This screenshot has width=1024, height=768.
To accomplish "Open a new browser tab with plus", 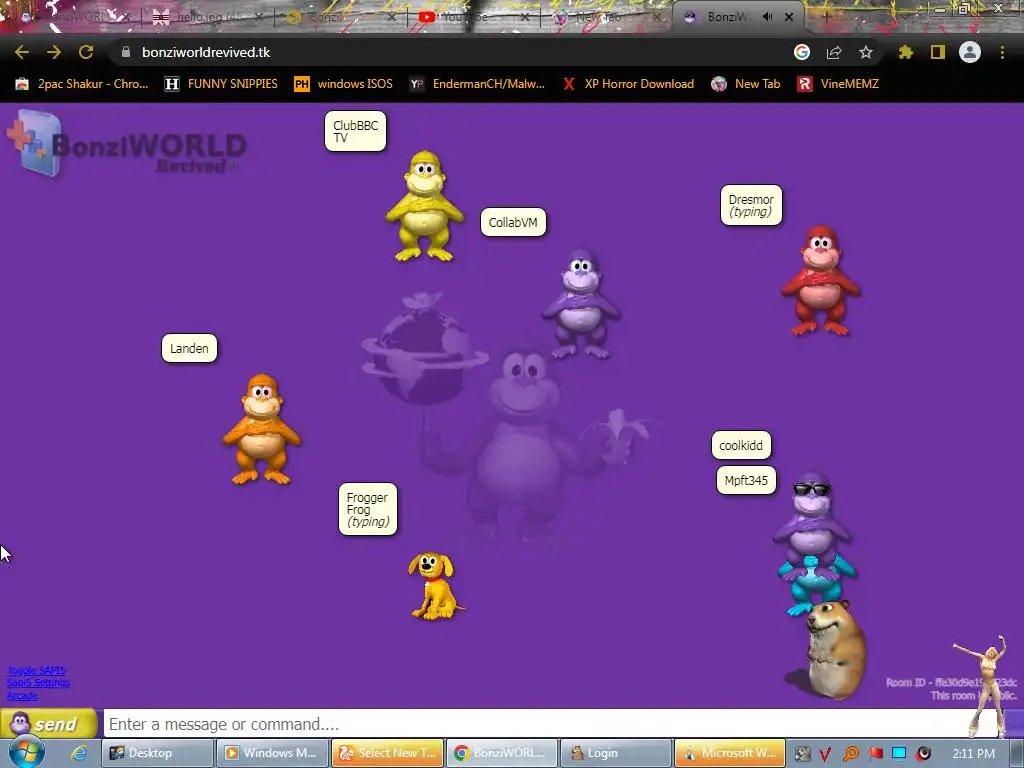I will point(825,17).
